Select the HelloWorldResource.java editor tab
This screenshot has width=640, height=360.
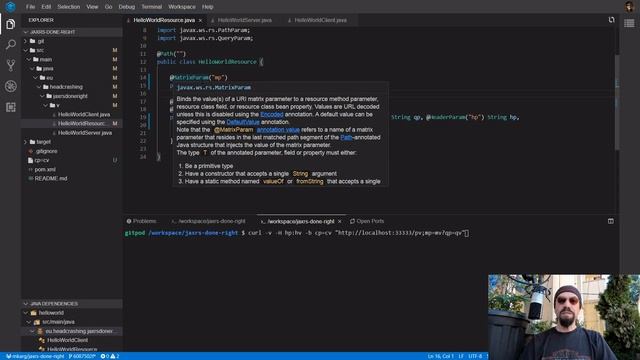(x=164, y=20)
